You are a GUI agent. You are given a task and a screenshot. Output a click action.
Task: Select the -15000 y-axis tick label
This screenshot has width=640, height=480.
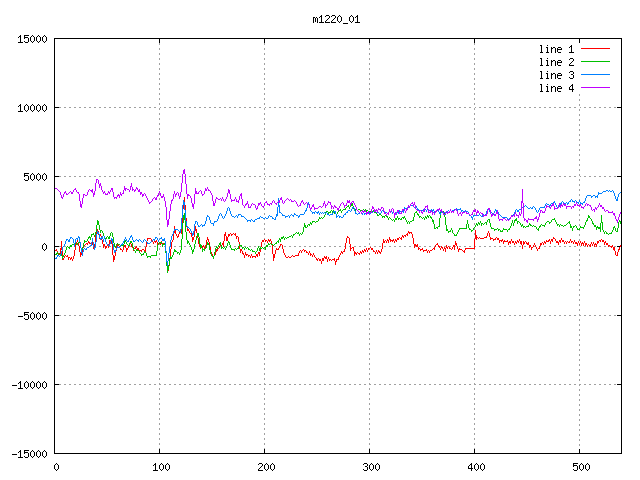[29, 454]
